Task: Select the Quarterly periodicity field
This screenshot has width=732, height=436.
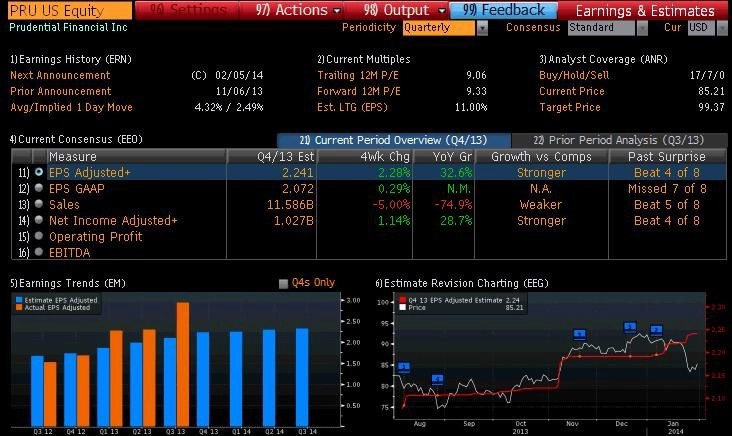Action: pos(438,28)
